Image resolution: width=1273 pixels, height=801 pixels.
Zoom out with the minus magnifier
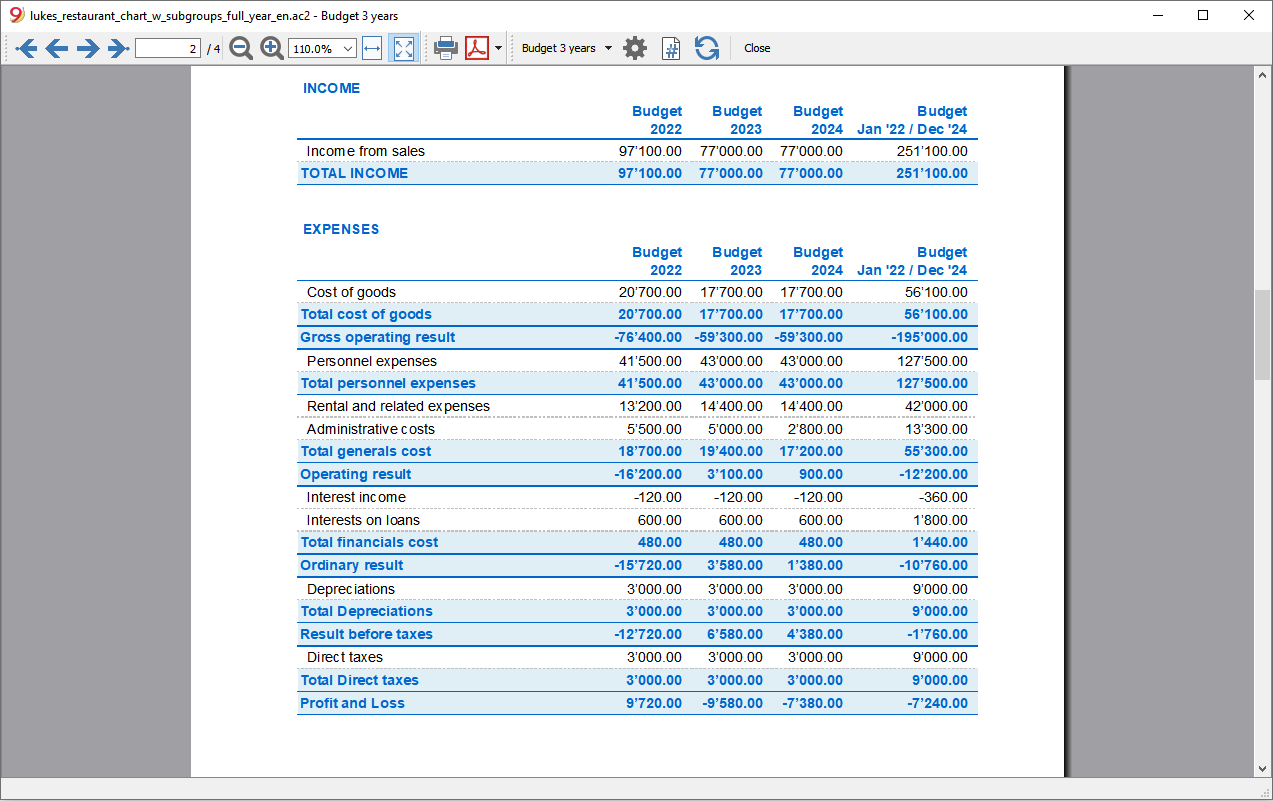241,48
